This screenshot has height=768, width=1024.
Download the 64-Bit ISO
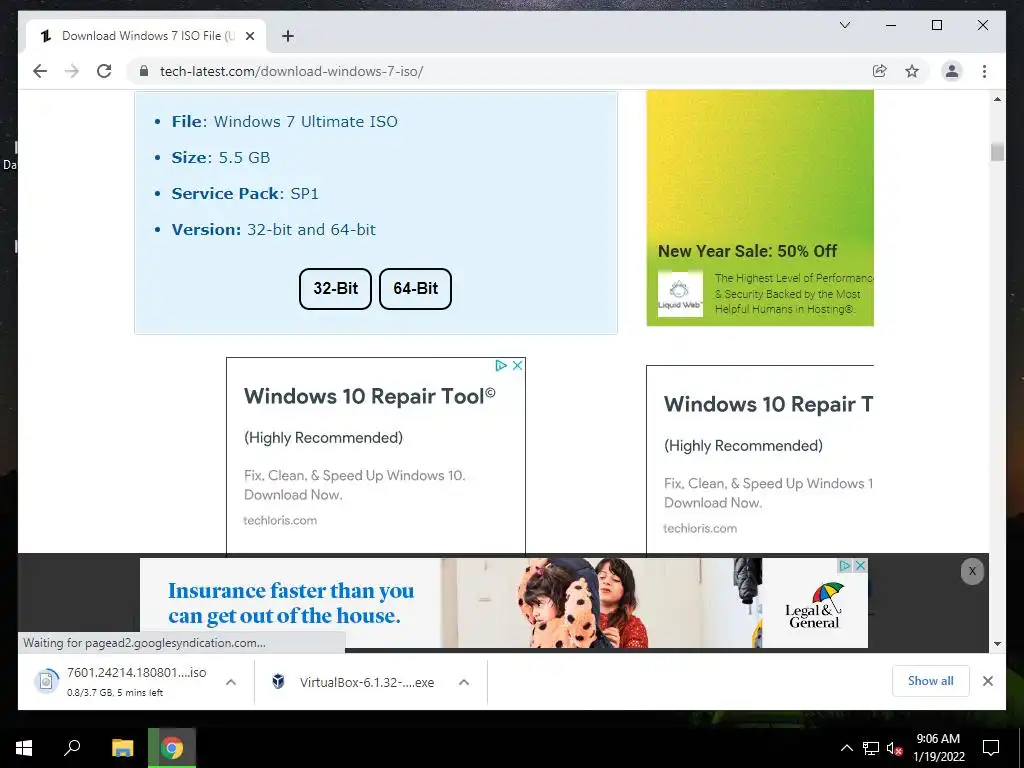(x=415, y=289)
